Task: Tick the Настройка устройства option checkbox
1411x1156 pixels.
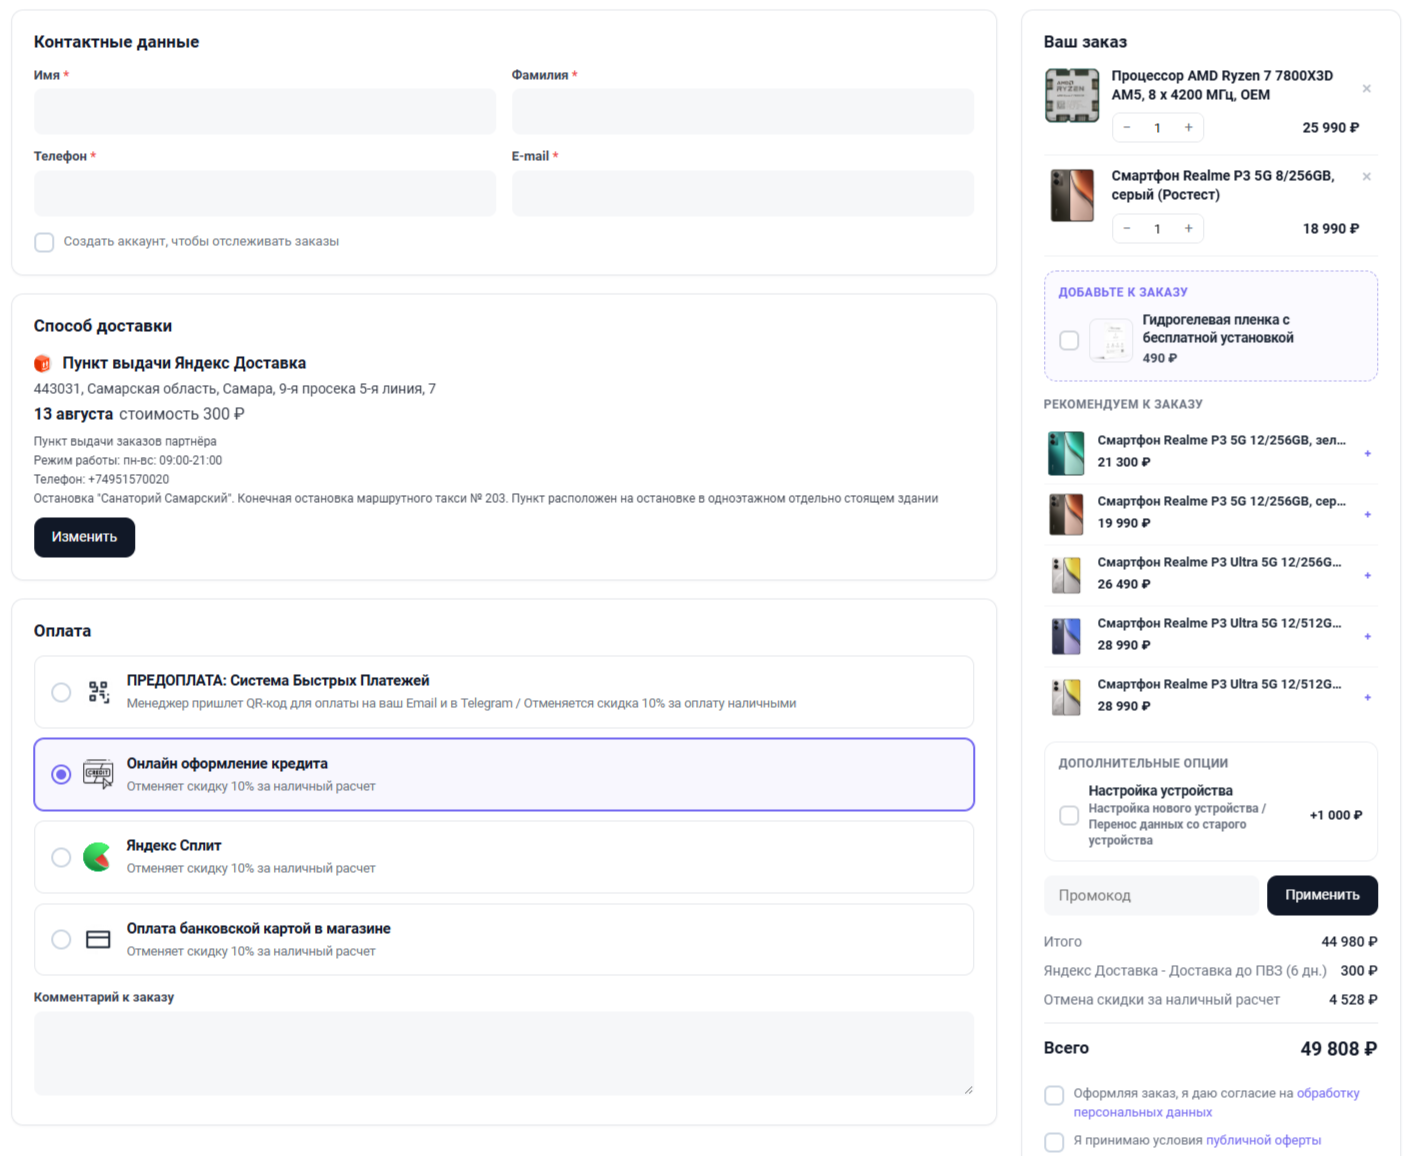Action: pos(1069,816)
